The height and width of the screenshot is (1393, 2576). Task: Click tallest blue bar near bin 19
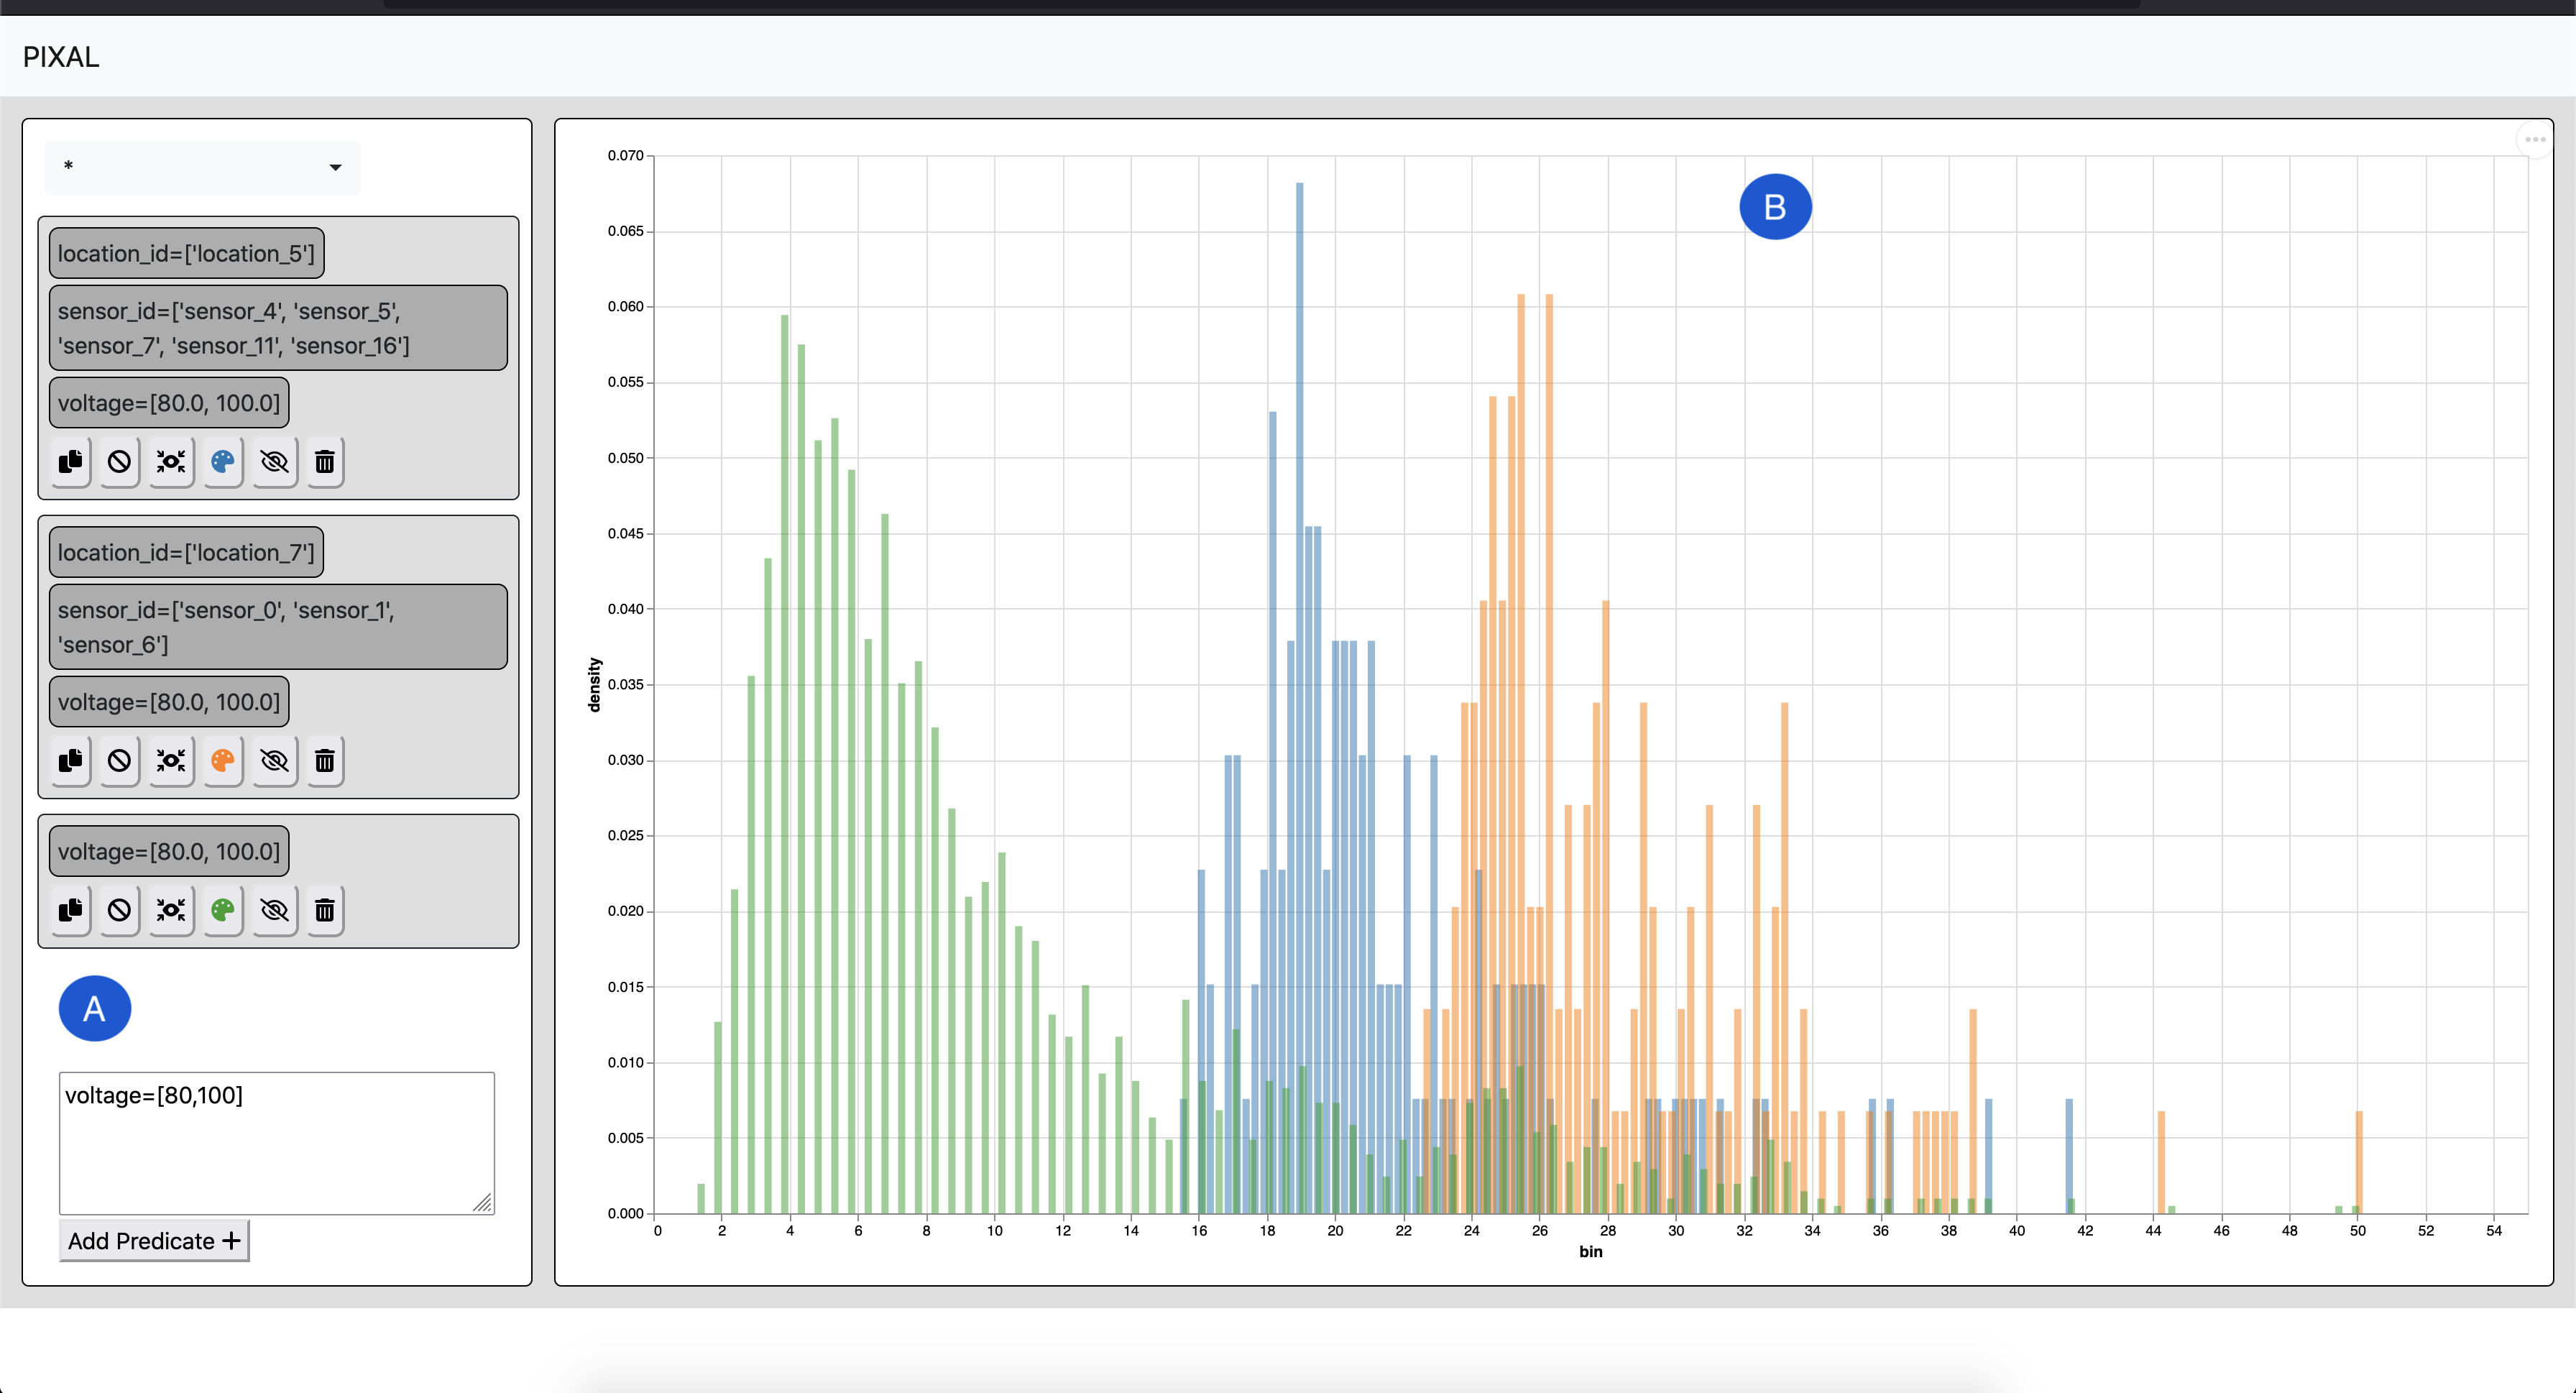[1299, 698]
